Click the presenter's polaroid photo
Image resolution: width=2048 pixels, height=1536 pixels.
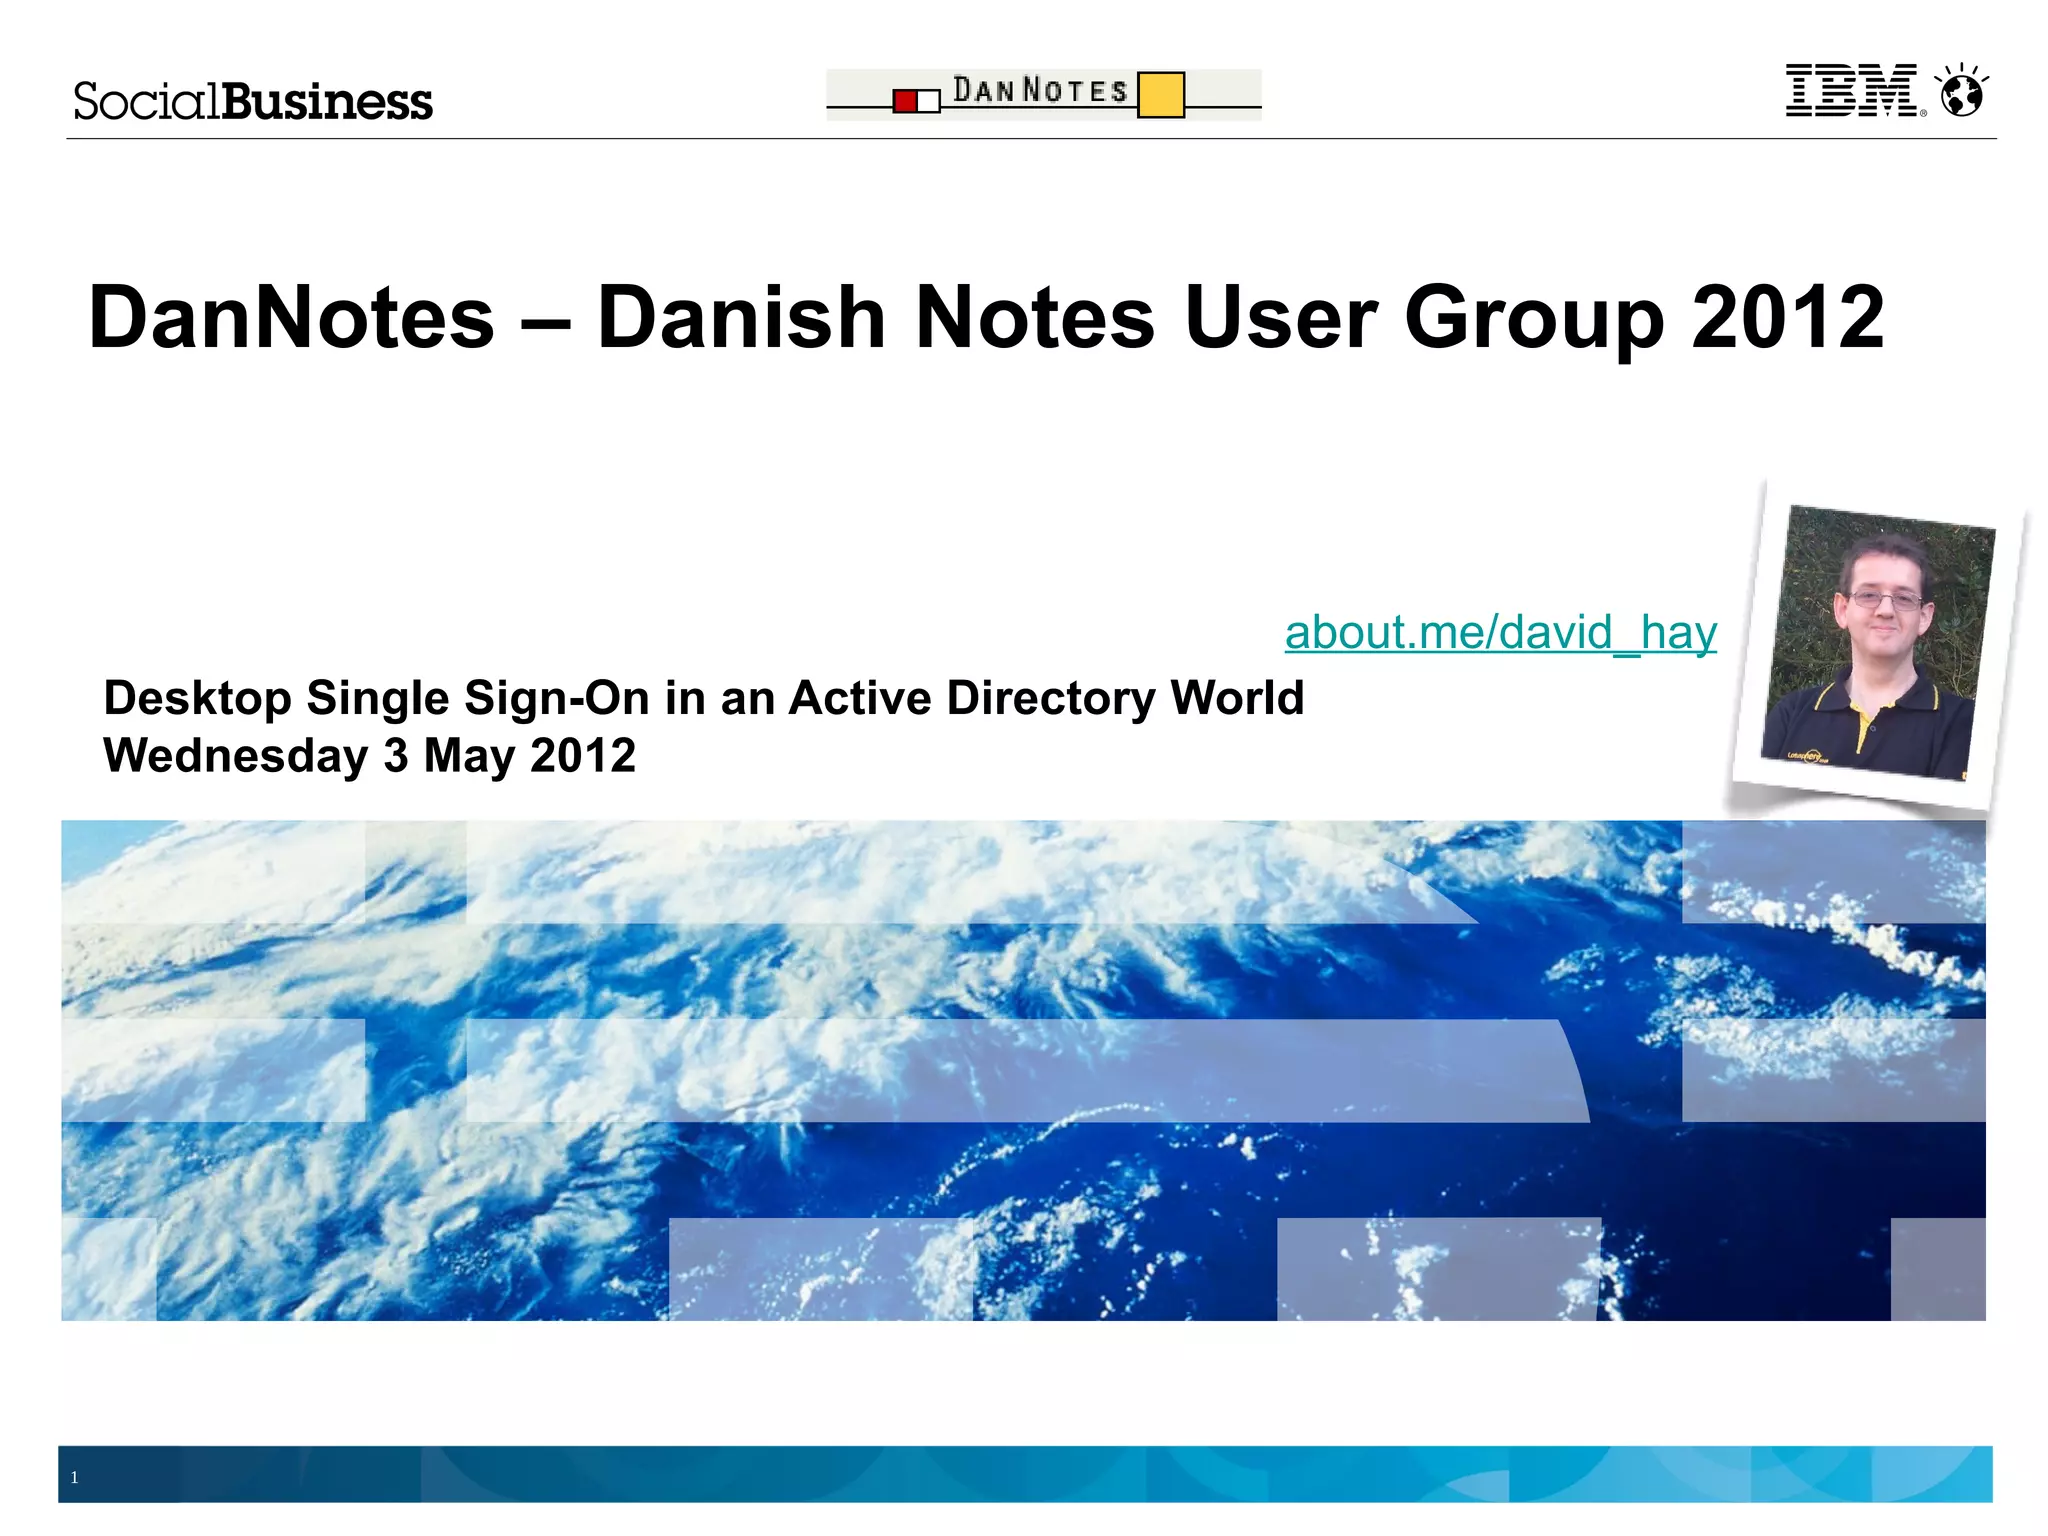[1878, 642]
